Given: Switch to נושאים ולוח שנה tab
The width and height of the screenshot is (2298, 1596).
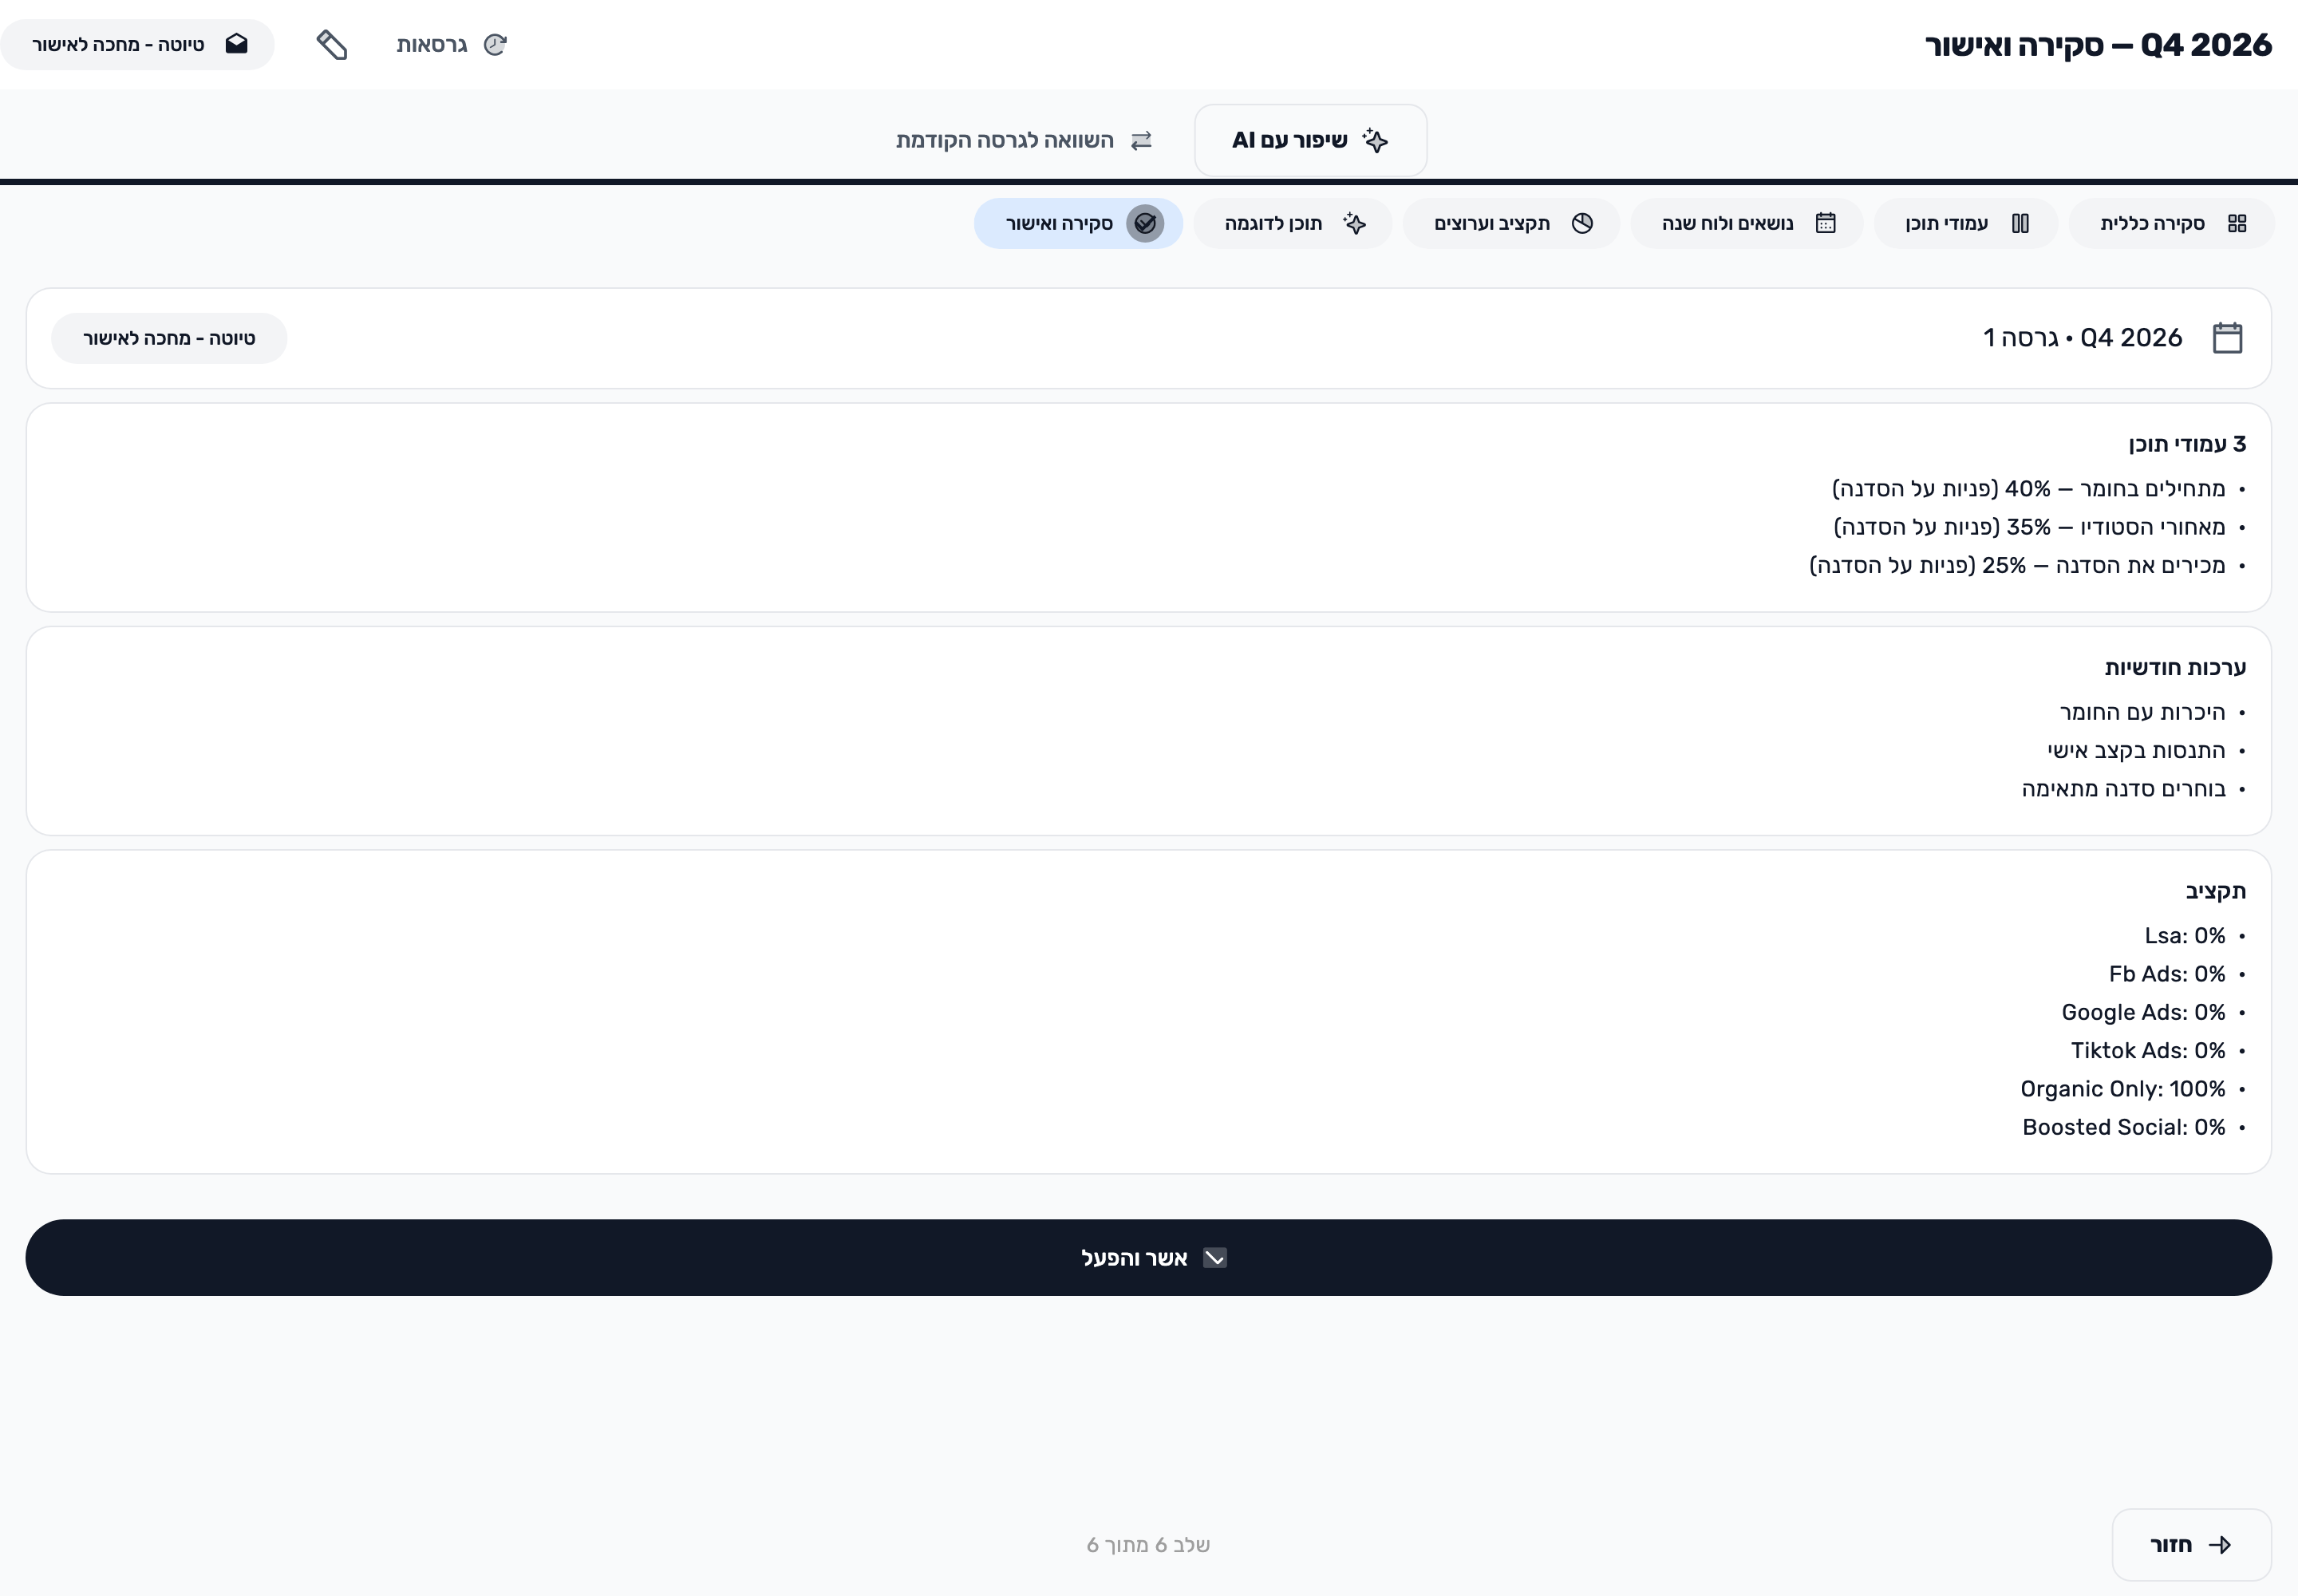Looking at the screenshot, I should click(1746, 224).
